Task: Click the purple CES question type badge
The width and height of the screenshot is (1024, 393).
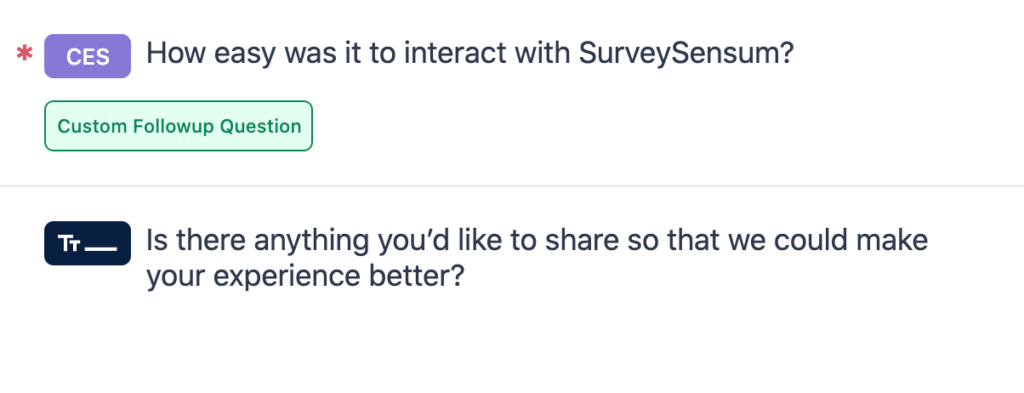Action: click(x=88, y=56)
